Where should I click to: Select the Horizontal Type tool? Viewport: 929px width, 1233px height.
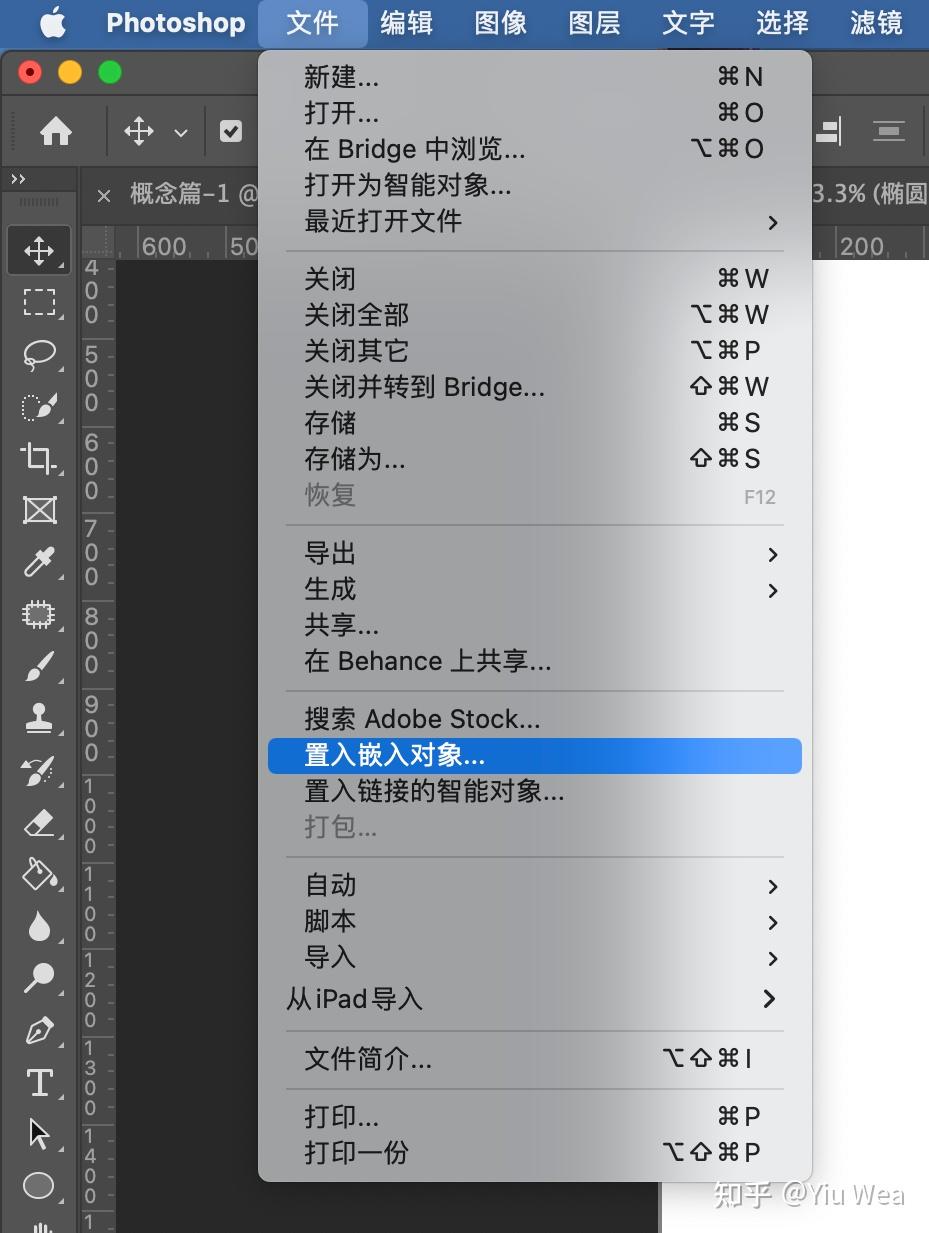click(39, 1082)
